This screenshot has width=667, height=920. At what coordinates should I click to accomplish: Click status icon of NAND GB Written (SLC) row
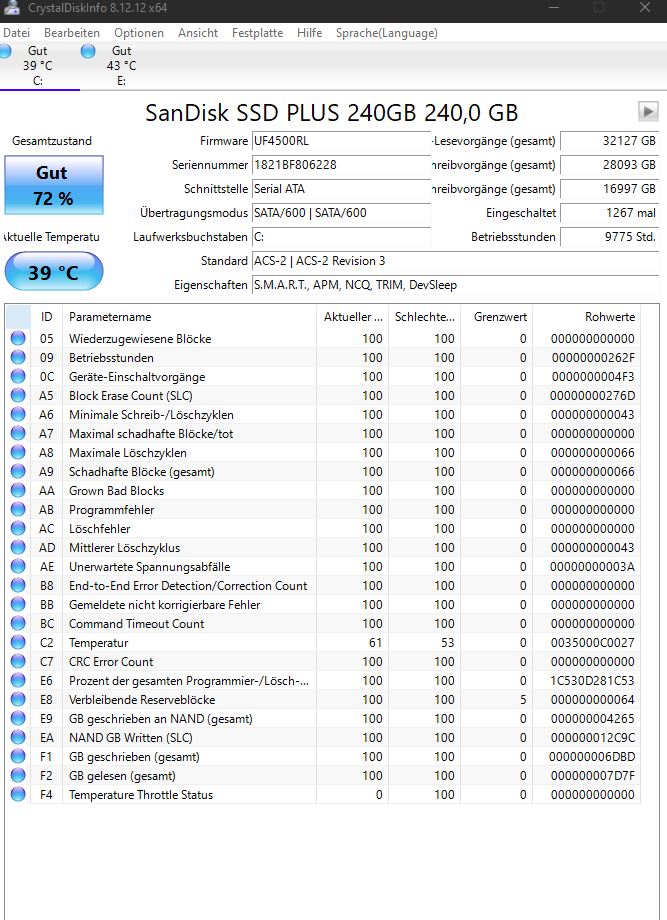18,738
